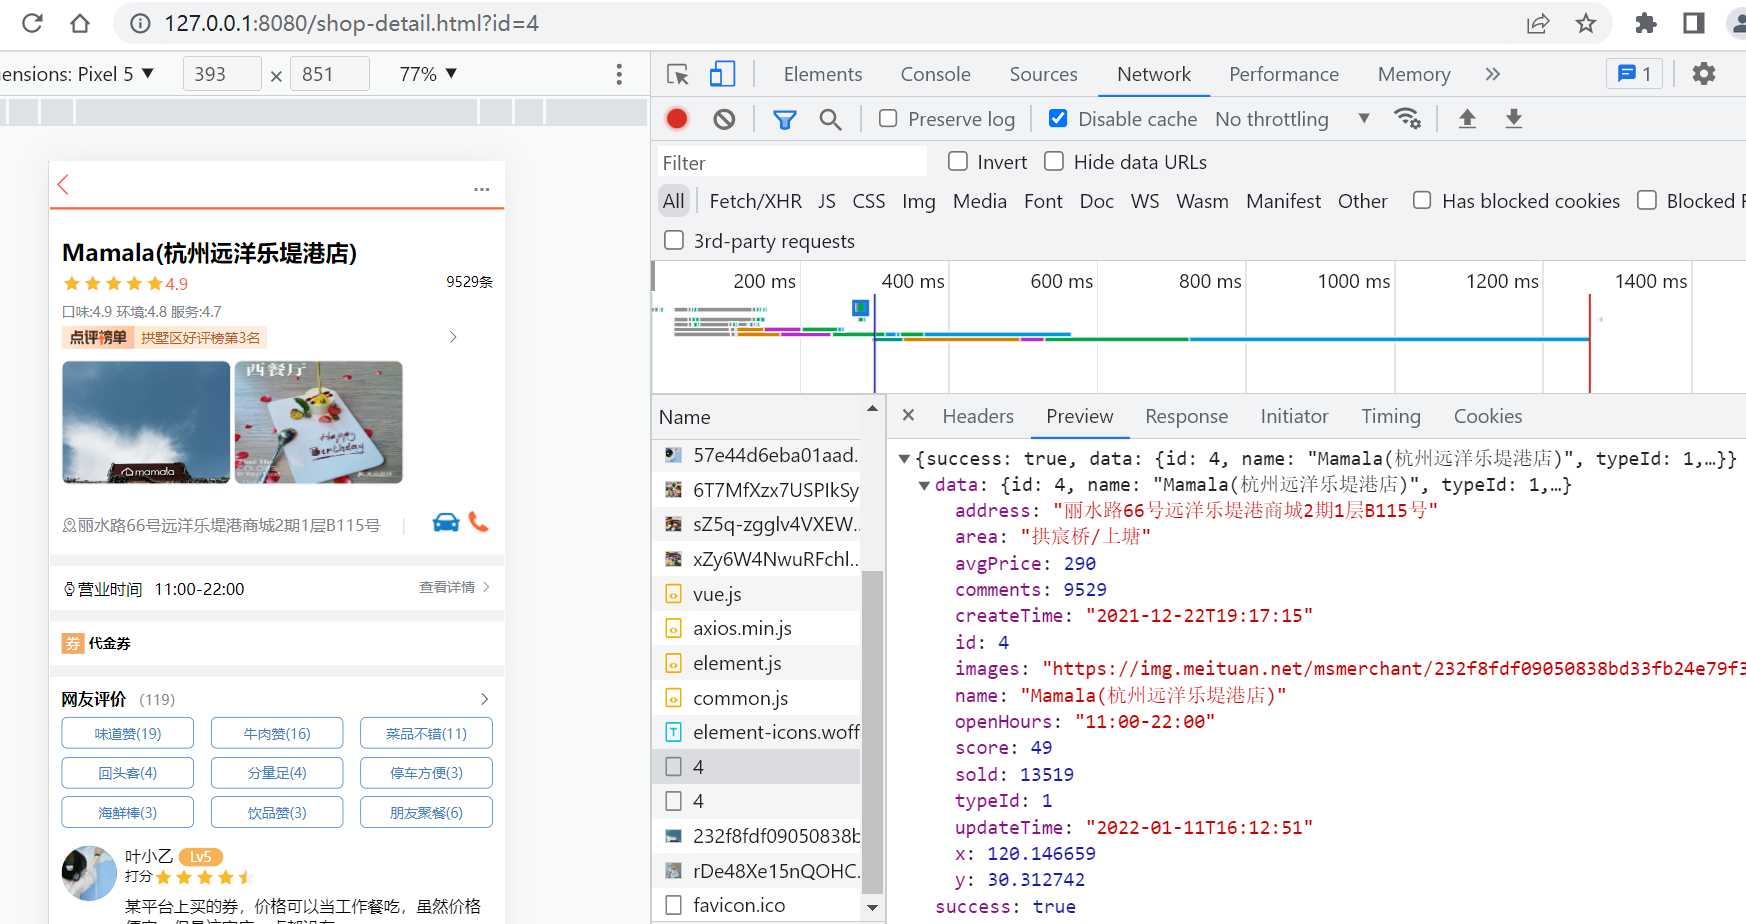This screenshot has width=1746, height=924.
Task: Check the Hide data URLs checkbox
Action: pyautogui.click(x=1054, y=161)
